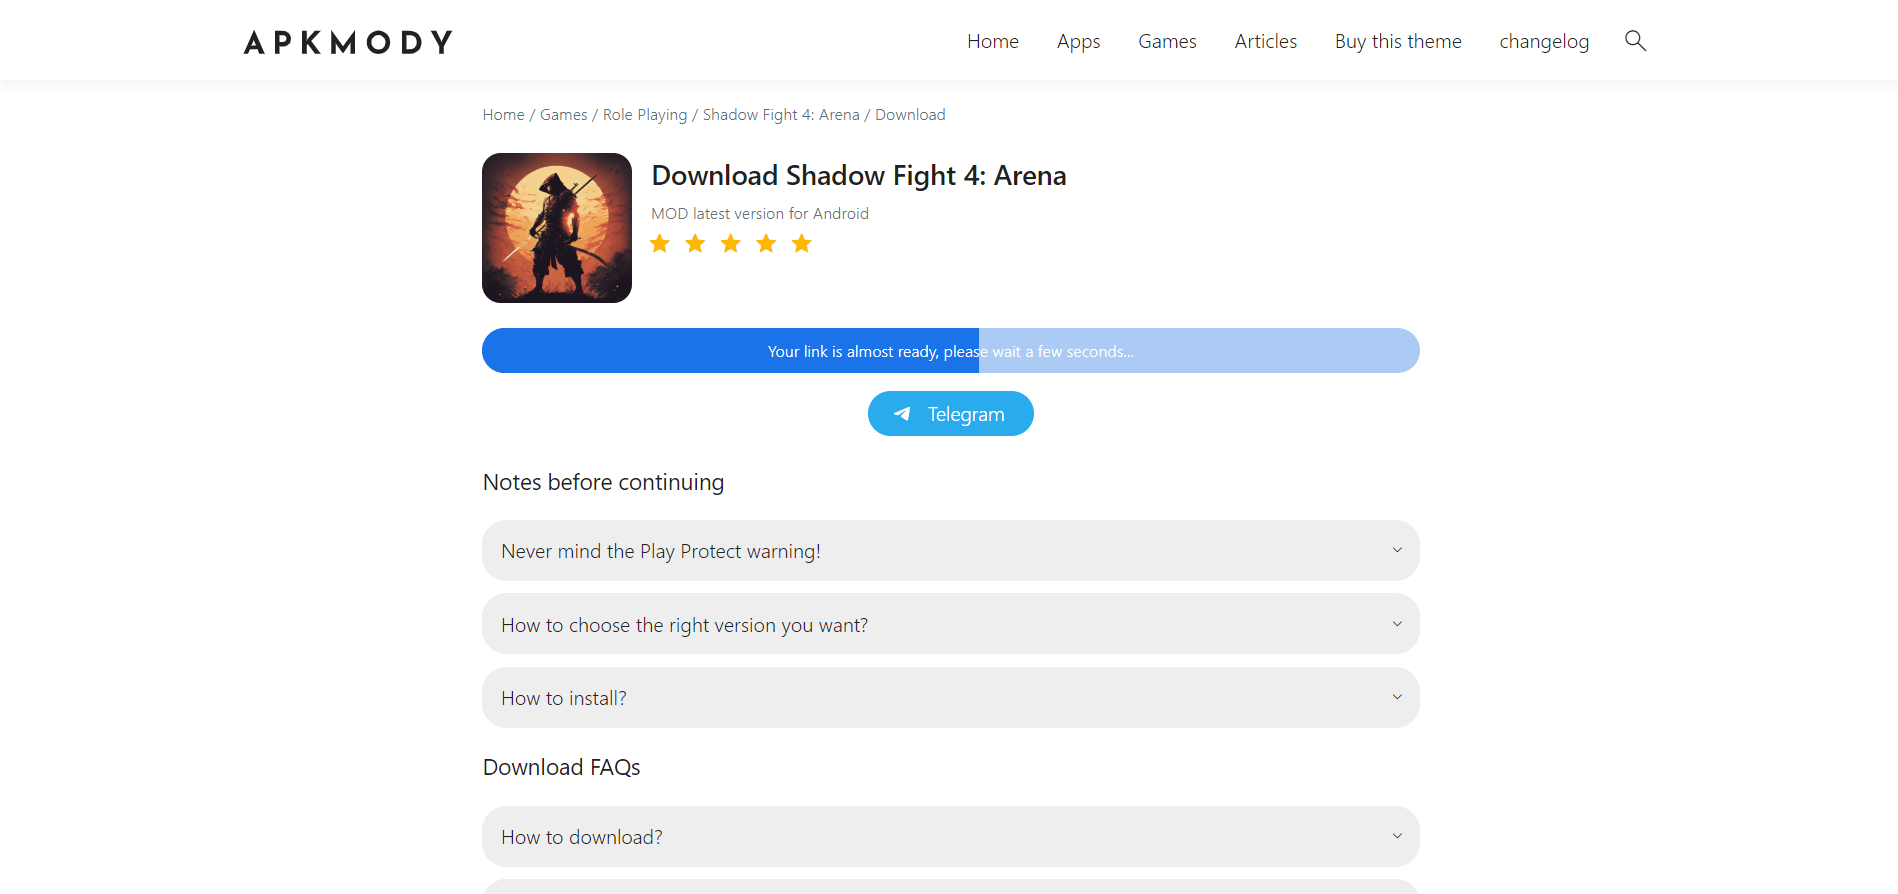Open the Games menu item
The height and width of the screenshot is (894, 1898).
point(1167,41)
